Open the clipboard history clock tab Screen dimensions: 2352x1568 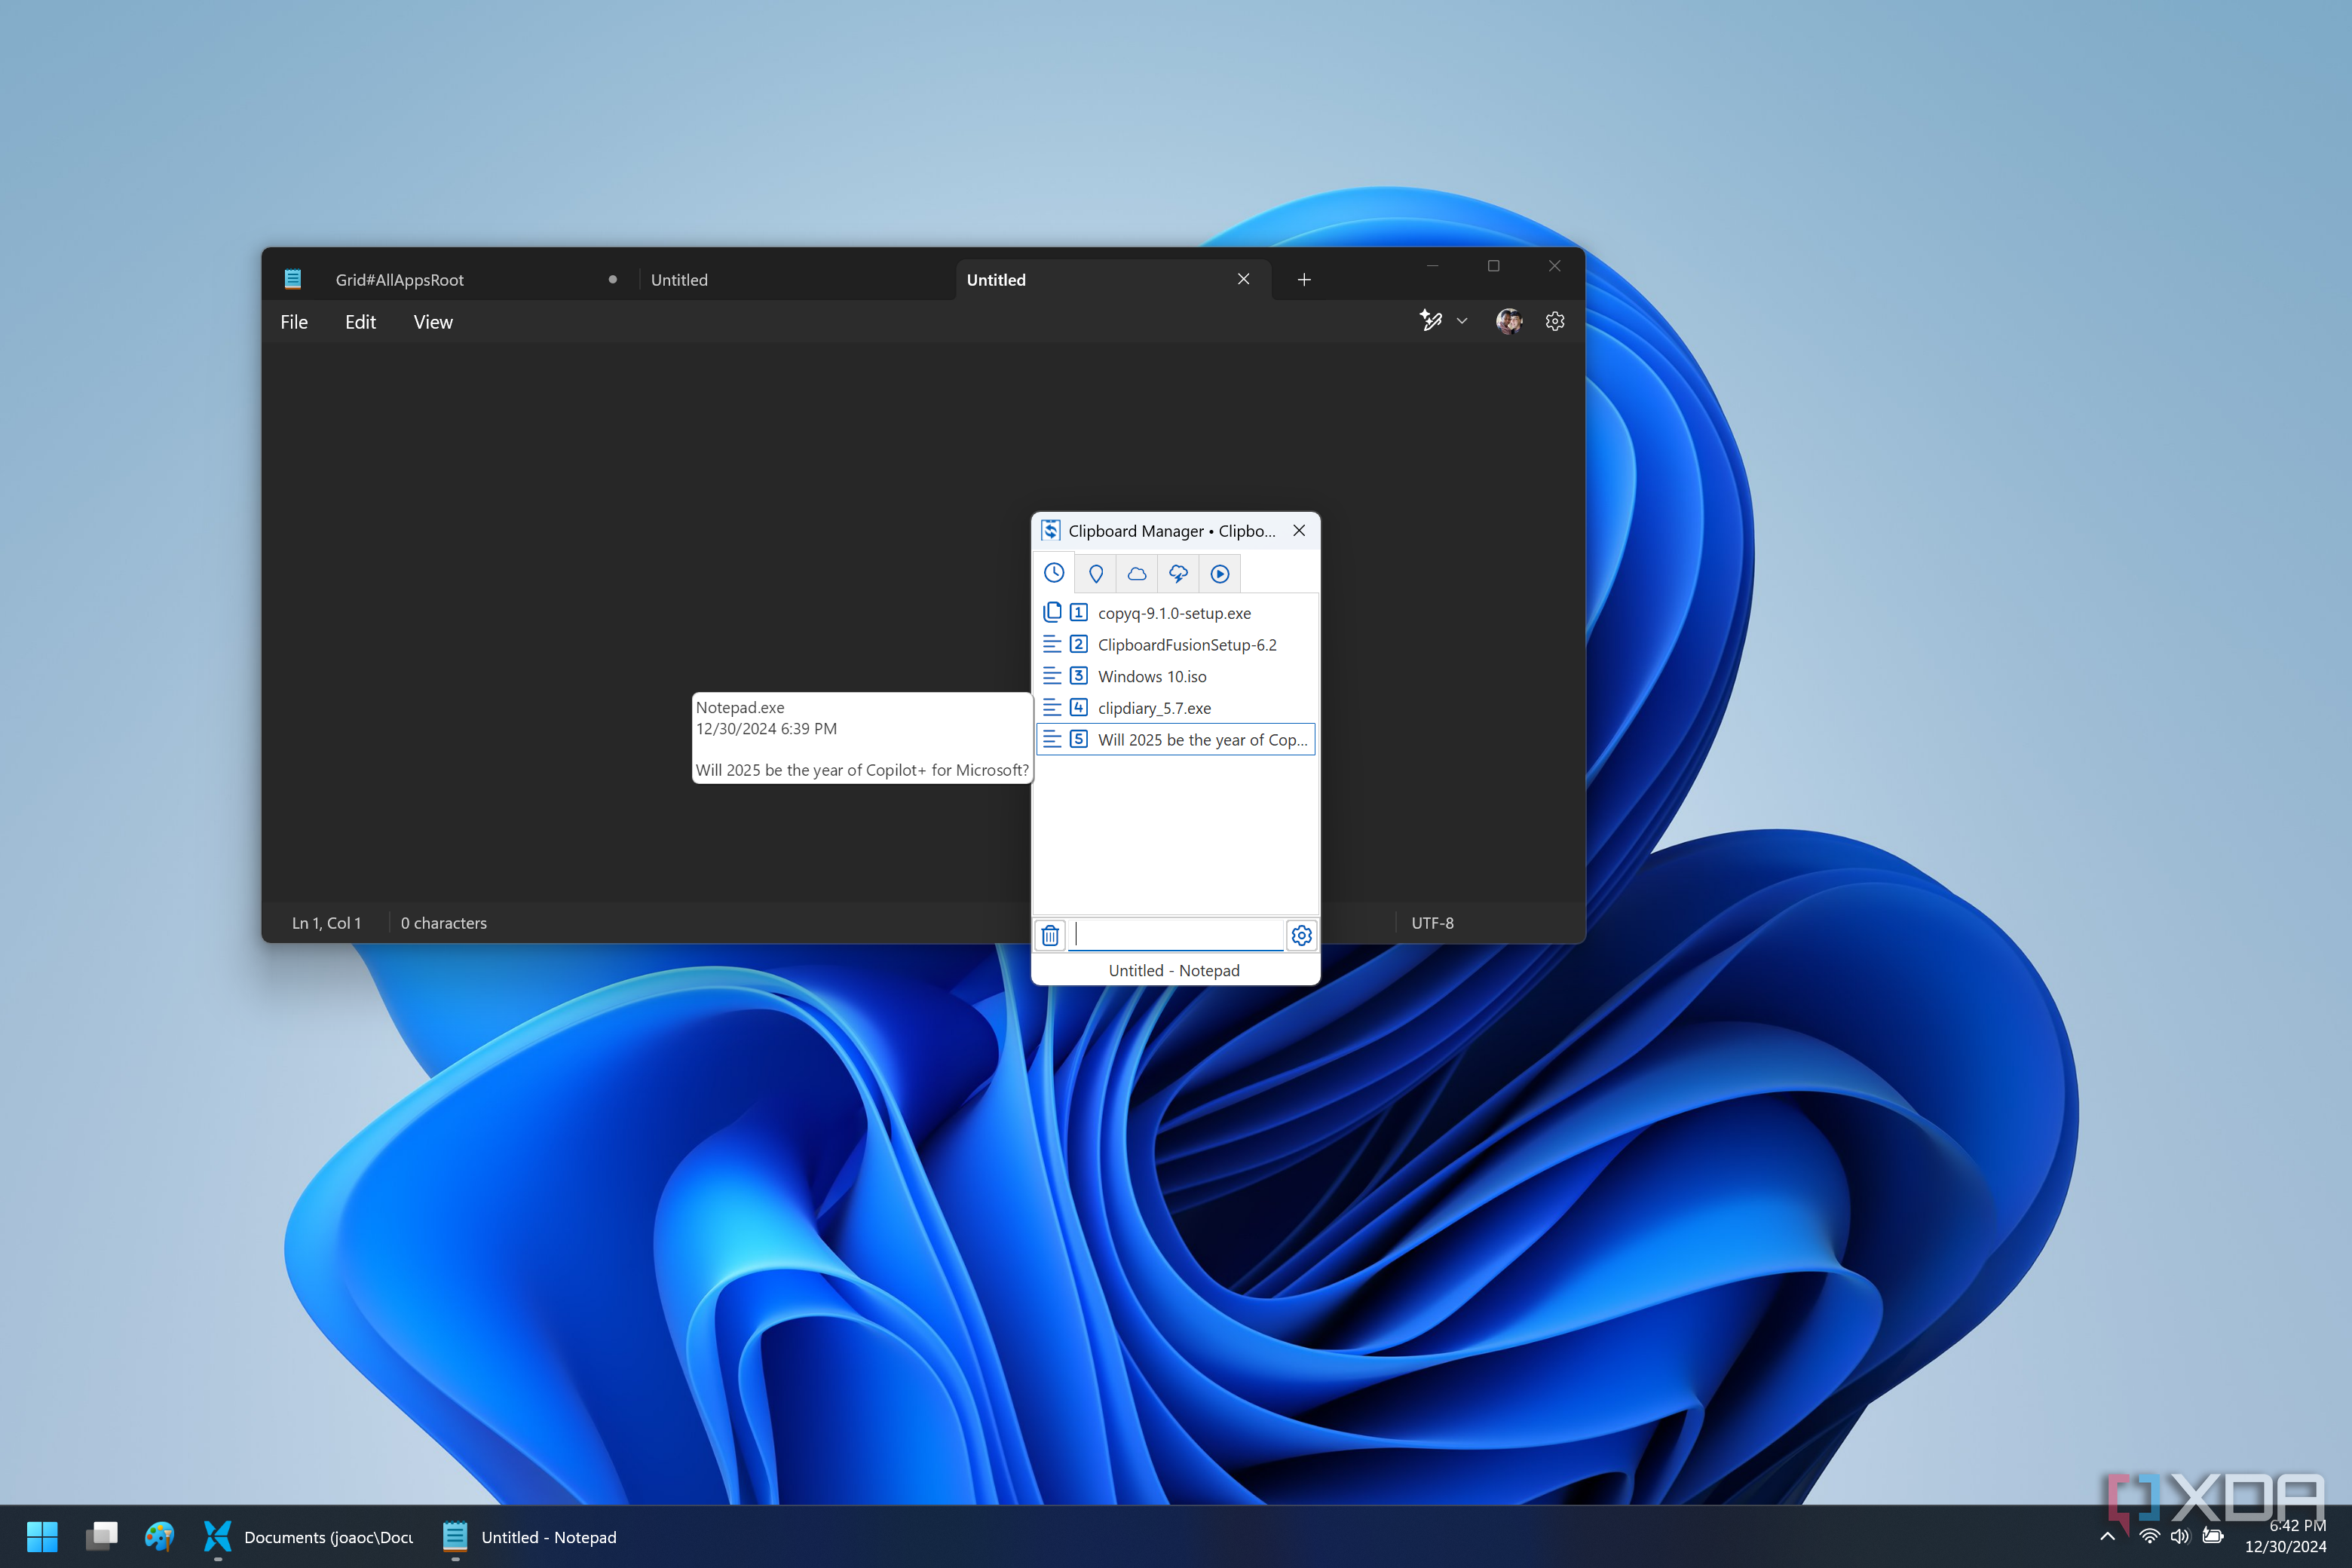[x=1054, y=573]
